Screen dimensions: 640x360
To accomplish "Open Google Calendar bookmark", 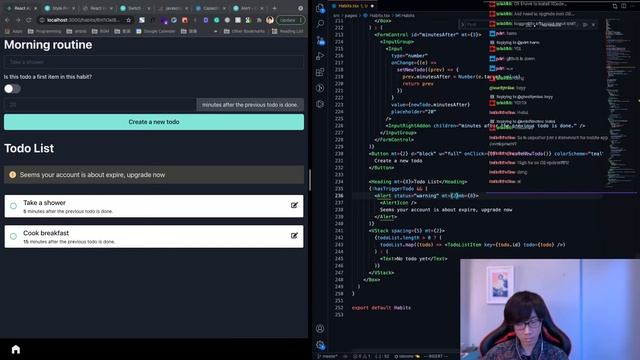I will coord(156,31).
